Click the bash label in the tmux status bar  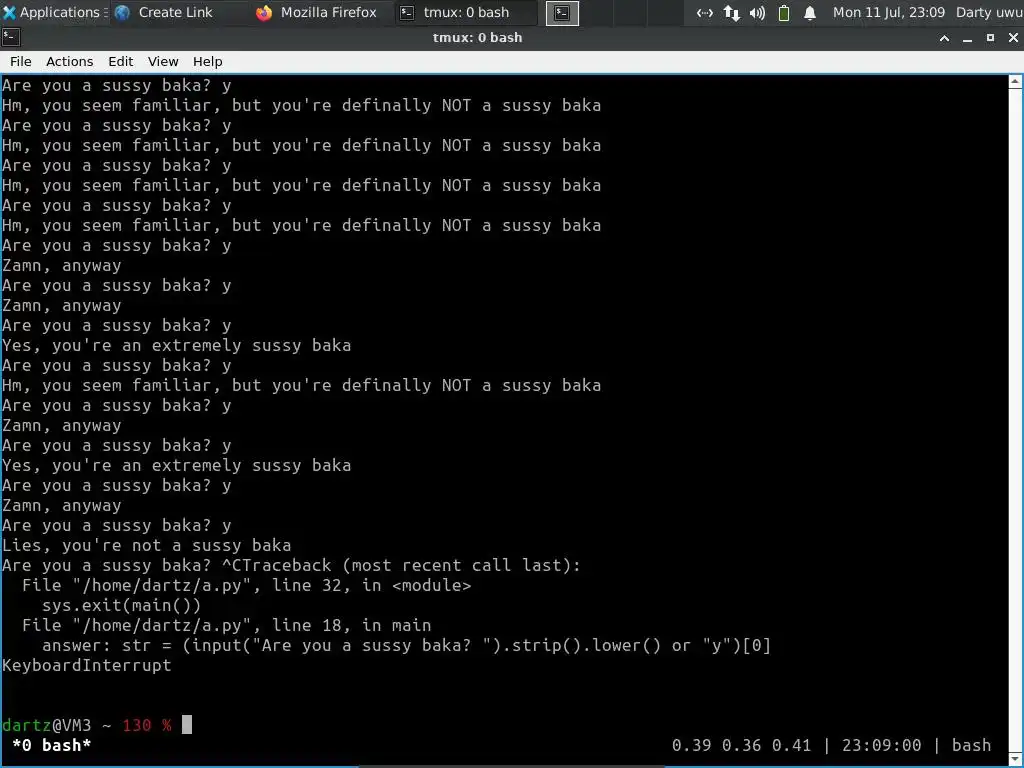pos(971,745)
